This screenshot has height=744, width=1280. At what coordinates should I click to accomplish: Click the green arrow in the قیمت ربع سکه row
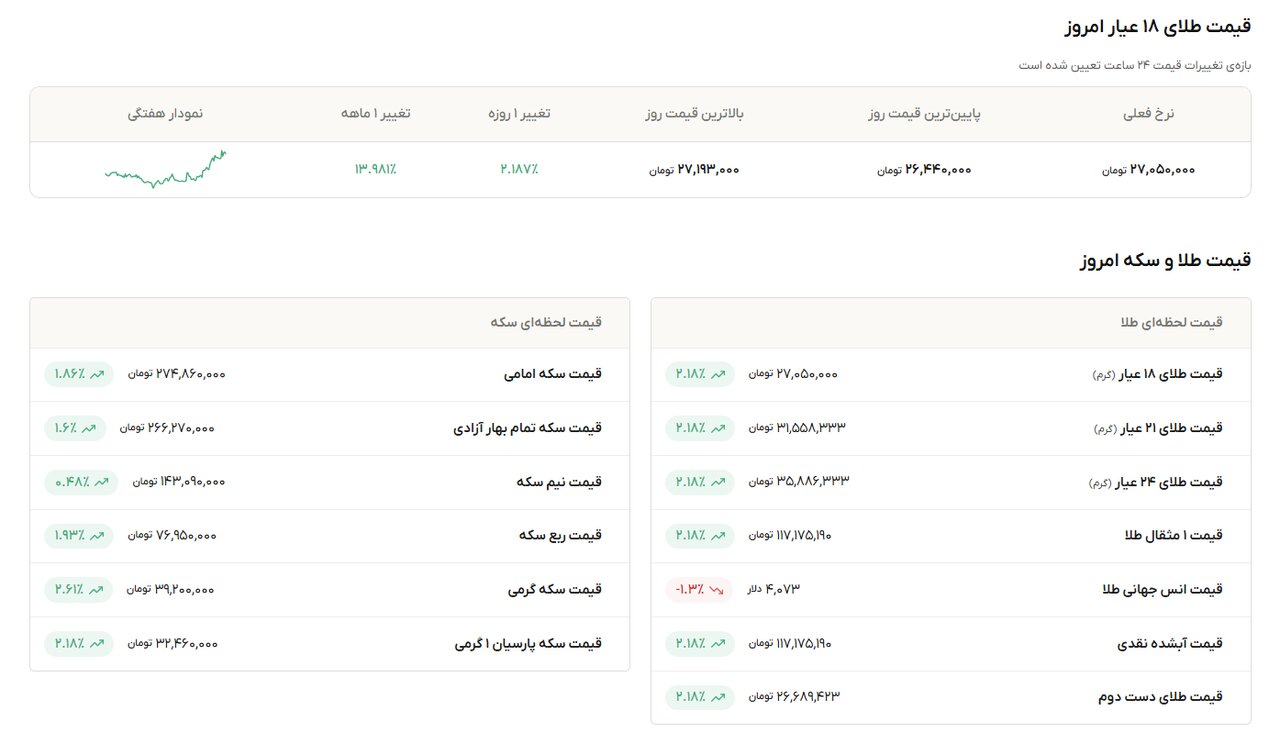pos(97,536)
